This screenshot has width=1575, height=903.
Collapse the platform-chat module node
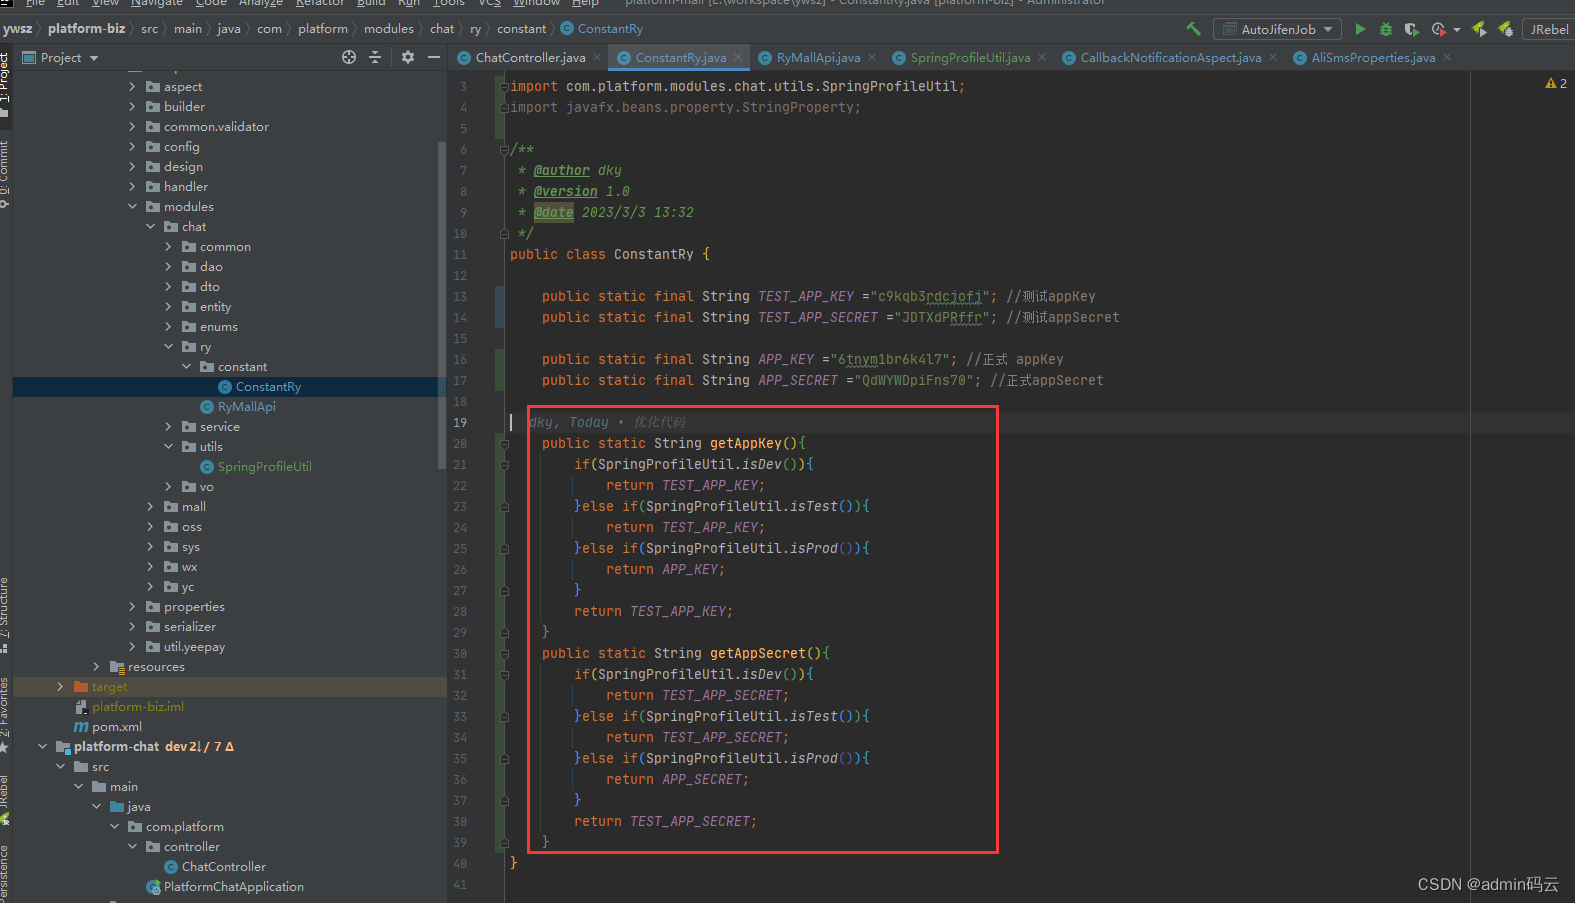coord(43,747)
